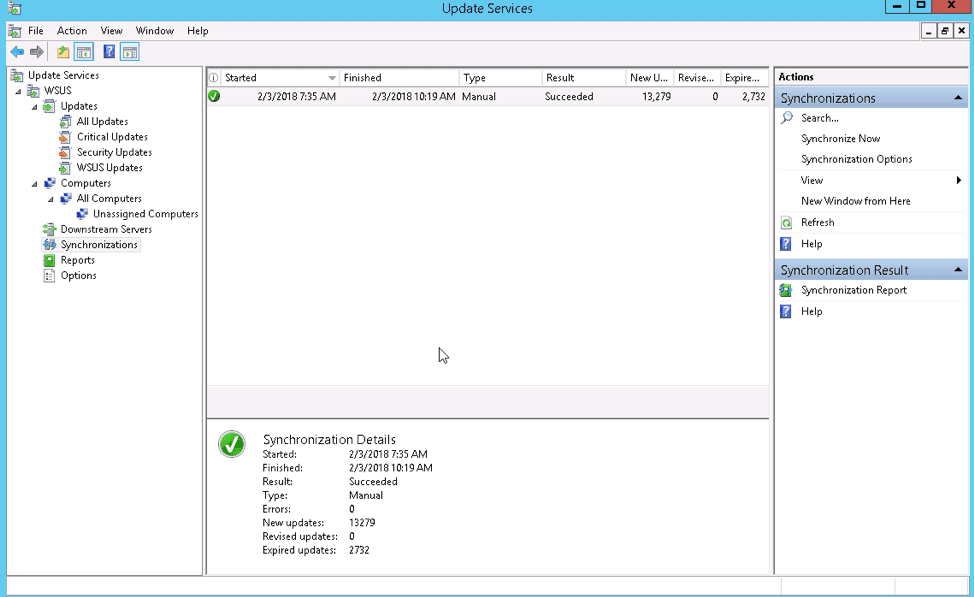
Task: Click the Refresh icon in Actions pane
Action: pos(787,223)
